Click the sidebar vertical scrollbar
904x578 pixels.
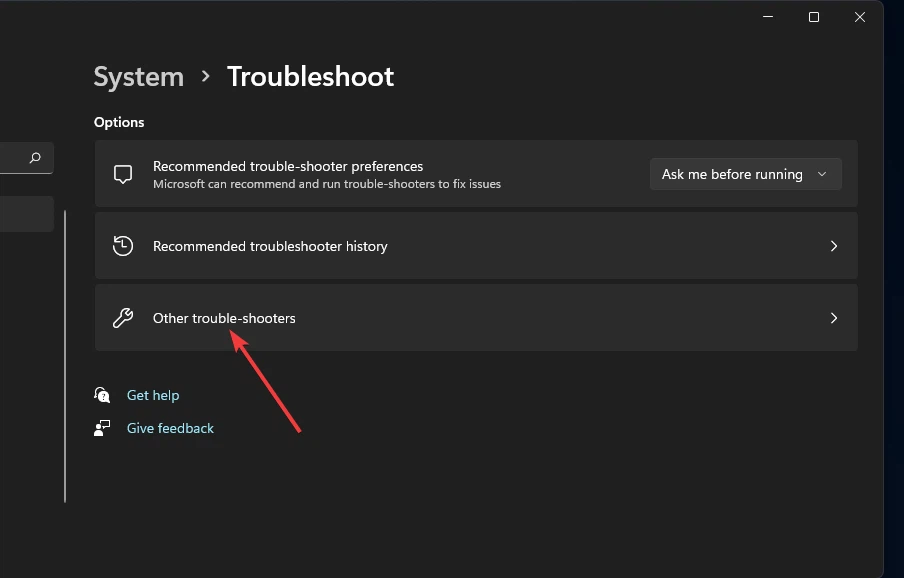[x=65, y=355]
